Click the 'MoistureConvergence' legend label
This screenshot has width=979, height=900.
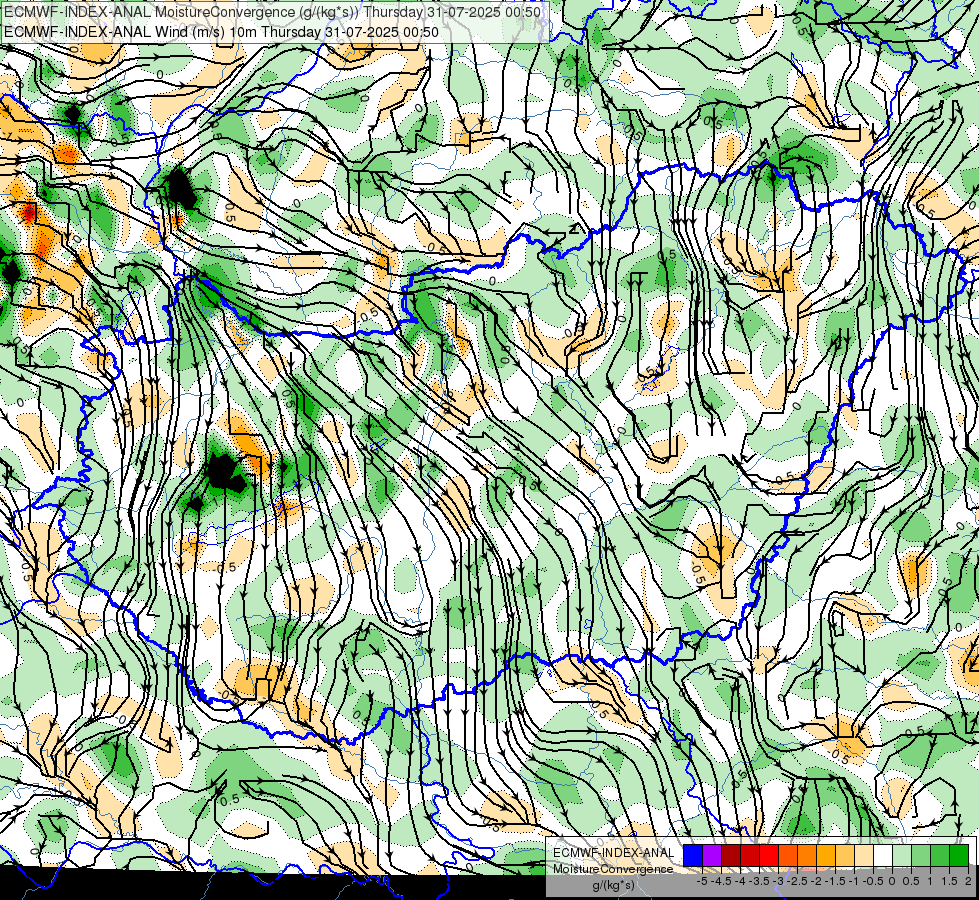pos(613,869)
